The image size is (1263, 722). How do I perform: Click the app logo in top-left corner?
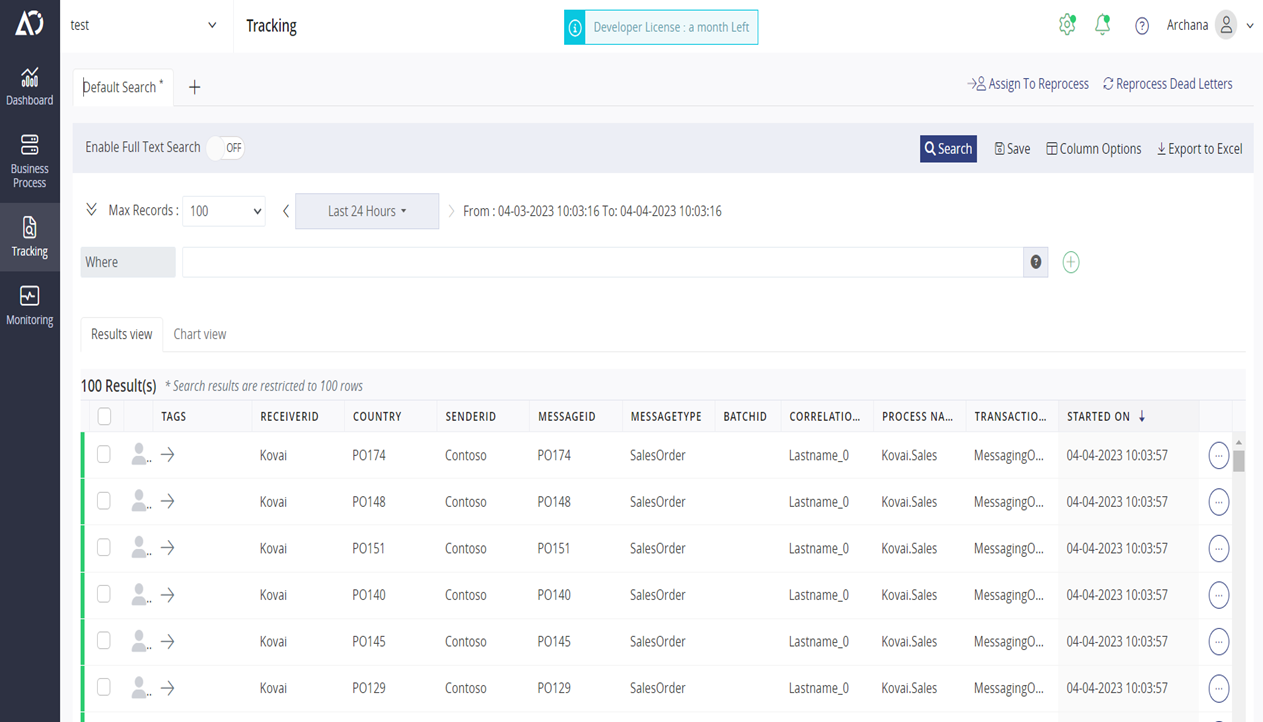(29, 24)
